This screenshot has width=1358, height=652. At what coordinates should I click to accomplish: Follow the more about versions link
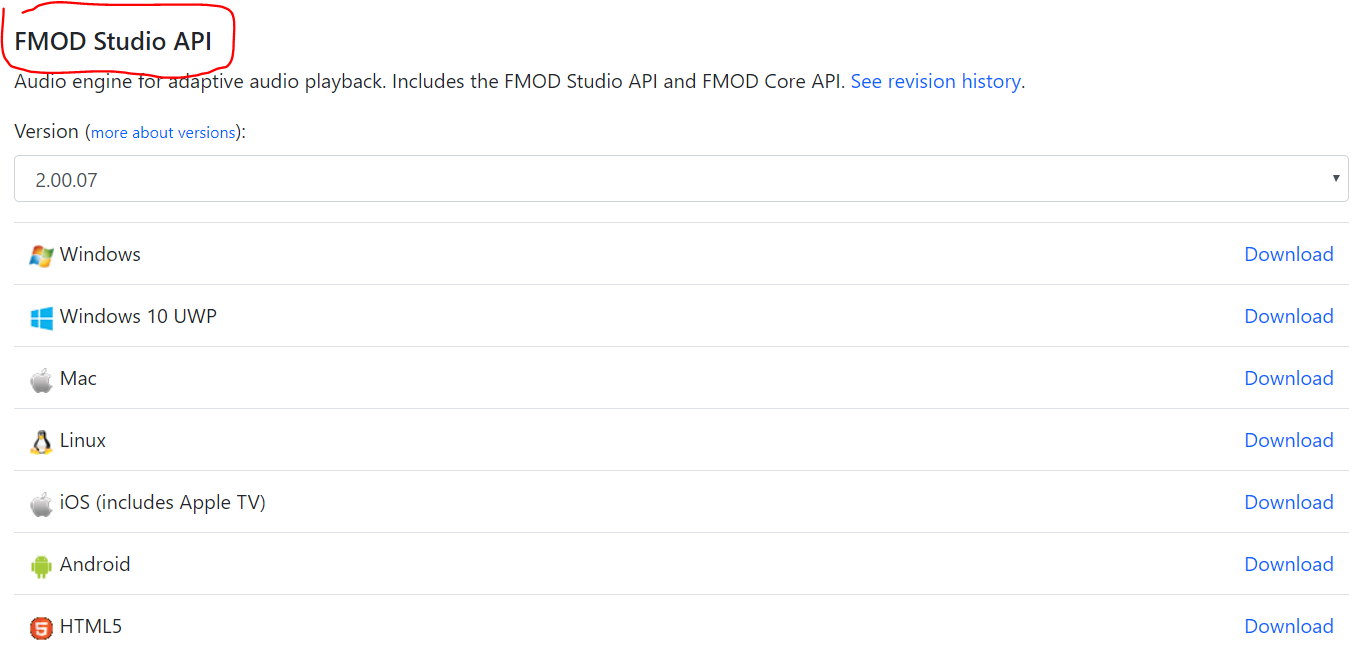[163, 133]
